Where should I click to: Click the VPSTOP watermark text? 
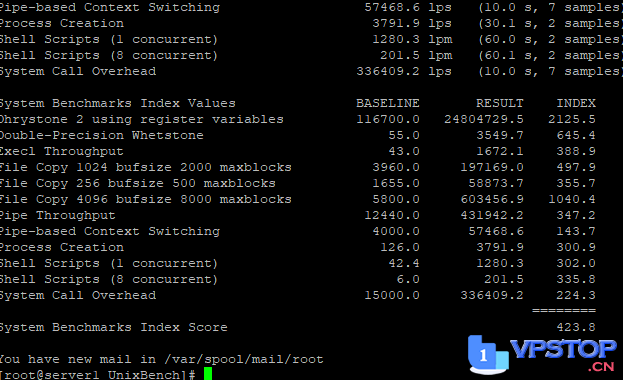(563, 349)
